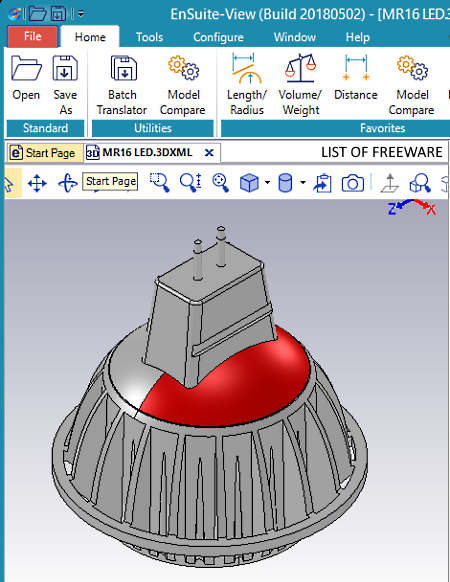The height and width of the screenshot is (582, 450).
Task: Open the quick access toolbar customize dropdown
Action: tap(81, 14)
